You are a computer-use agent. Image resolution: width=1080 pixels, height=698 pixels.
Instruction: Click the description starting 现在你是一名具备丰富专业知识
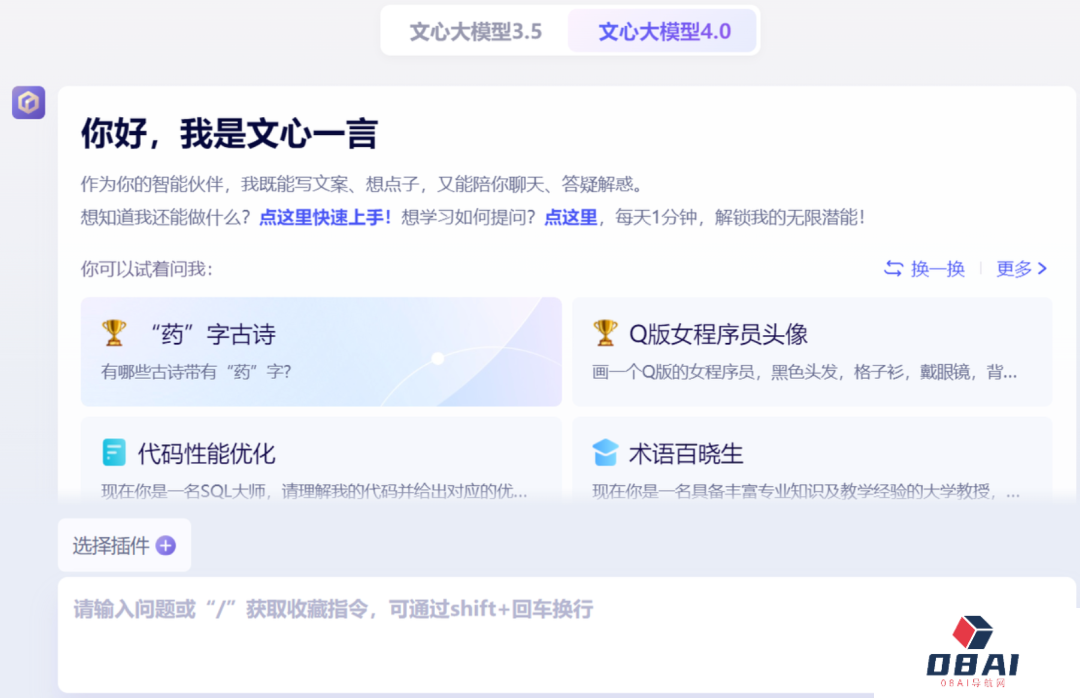tap(806, 491)
